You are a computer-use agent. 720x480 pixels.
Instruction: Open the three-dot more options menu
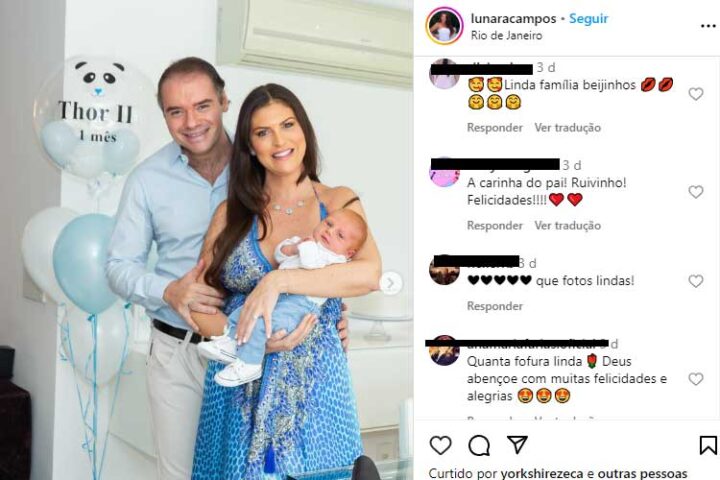(708, 26)
